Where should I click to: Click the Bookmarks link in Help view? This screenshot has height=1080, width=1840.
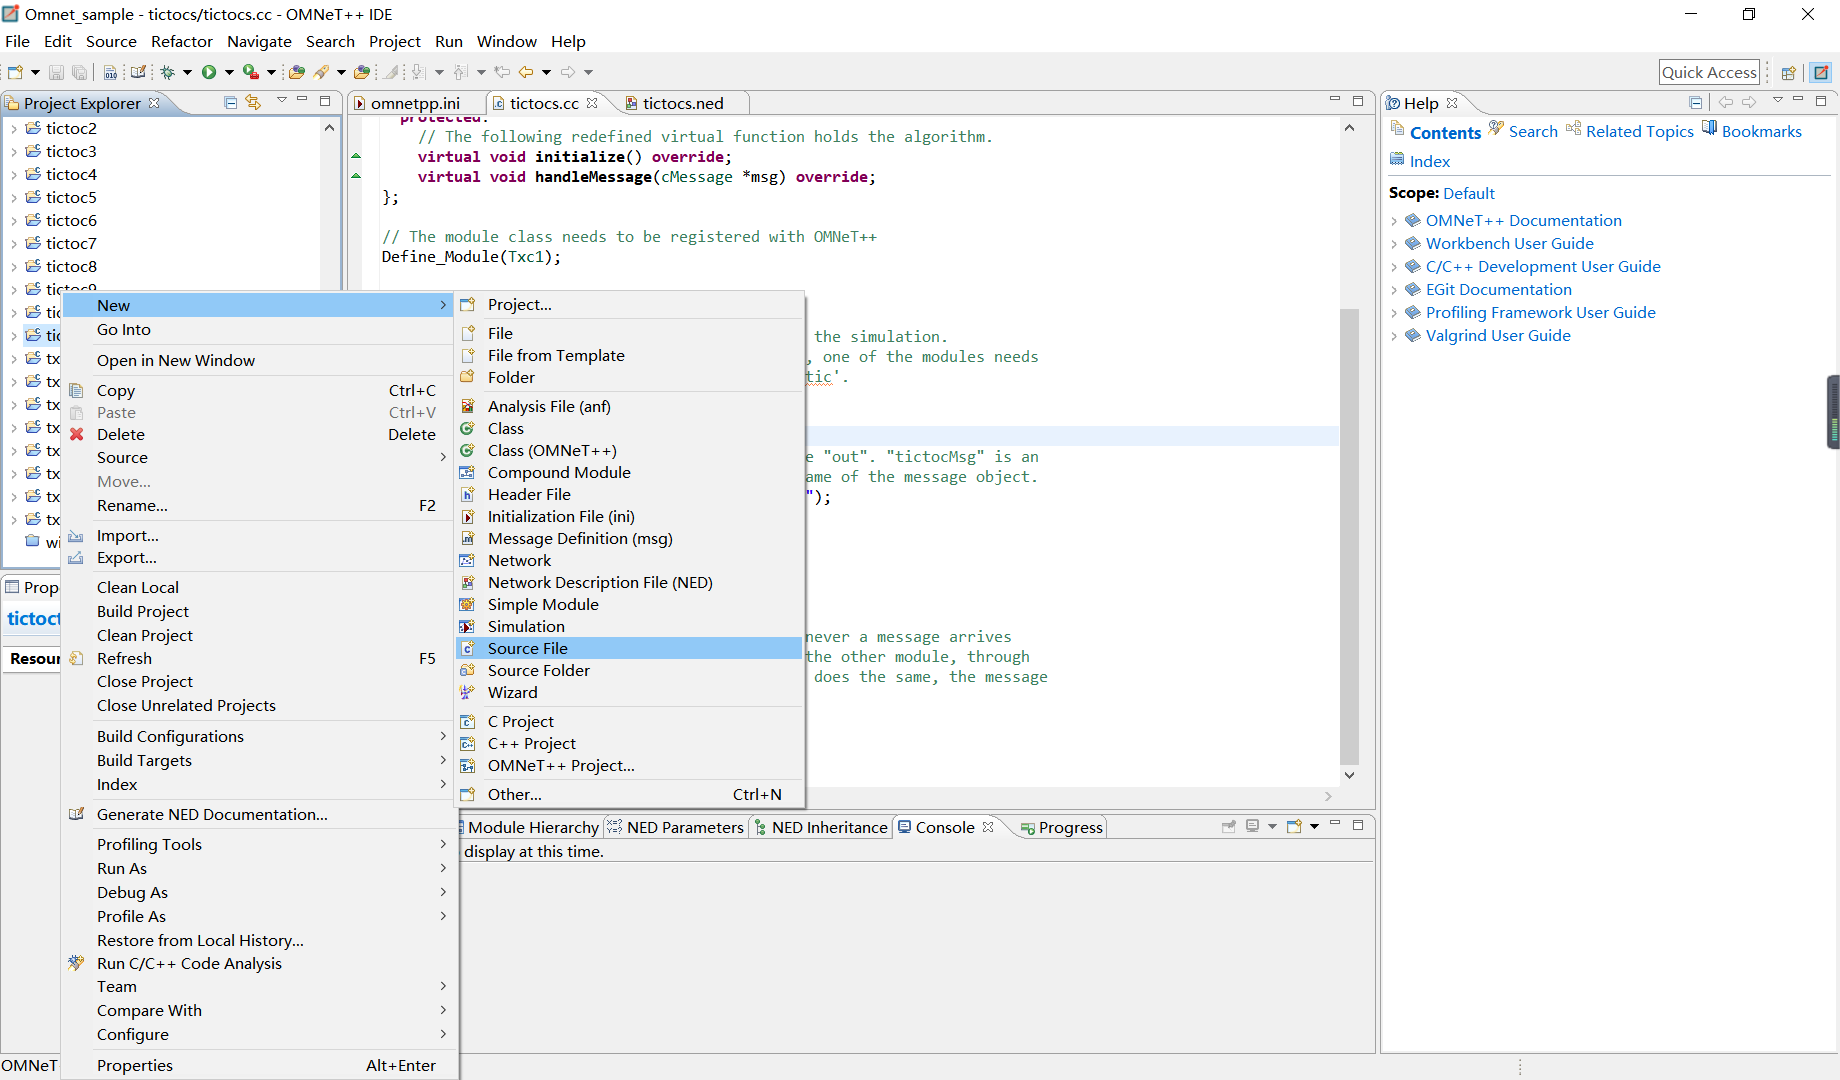1761,131
